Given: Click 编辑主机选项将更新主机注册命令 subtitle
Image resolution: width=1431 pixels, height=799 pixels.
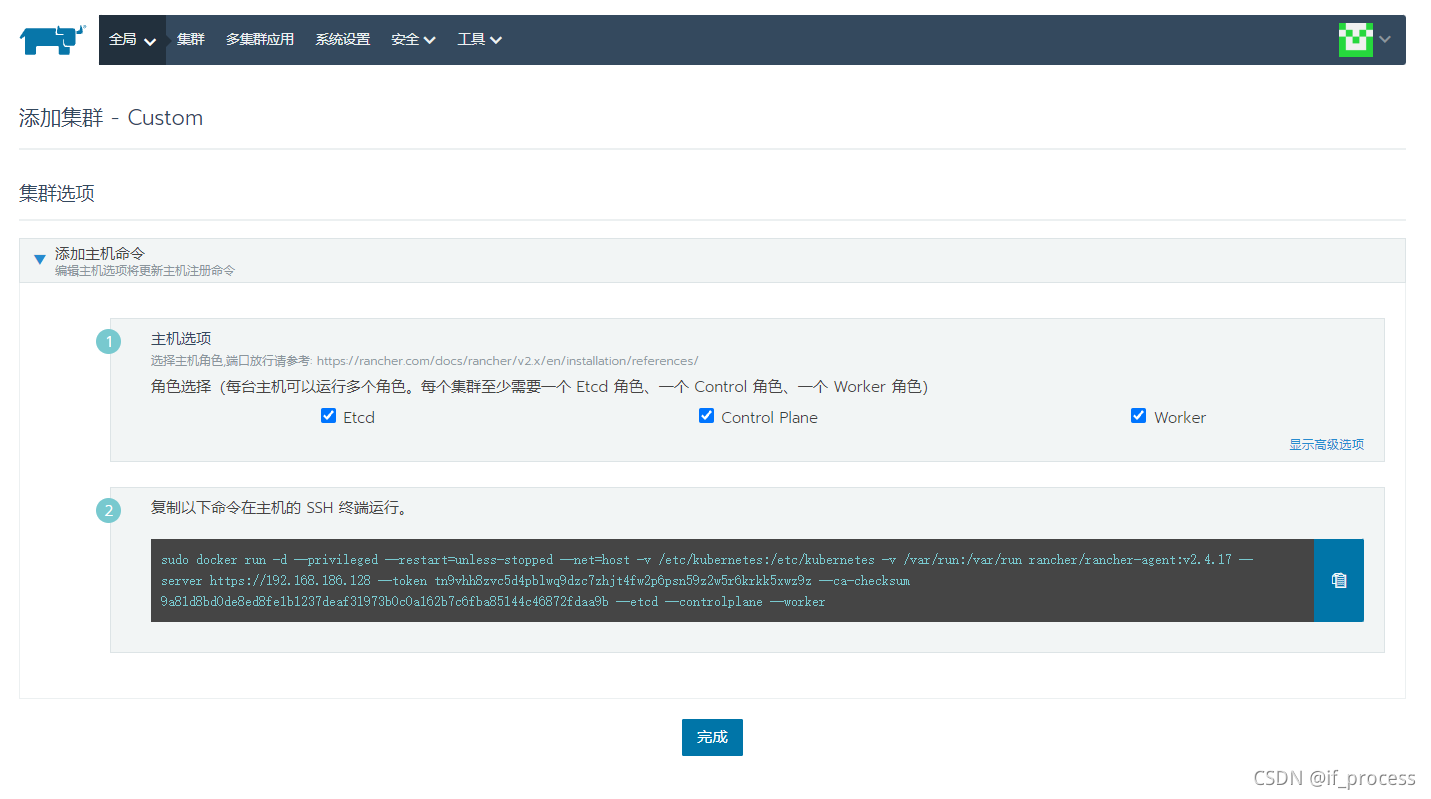Looking at the screenshot, I should [145, 271].
